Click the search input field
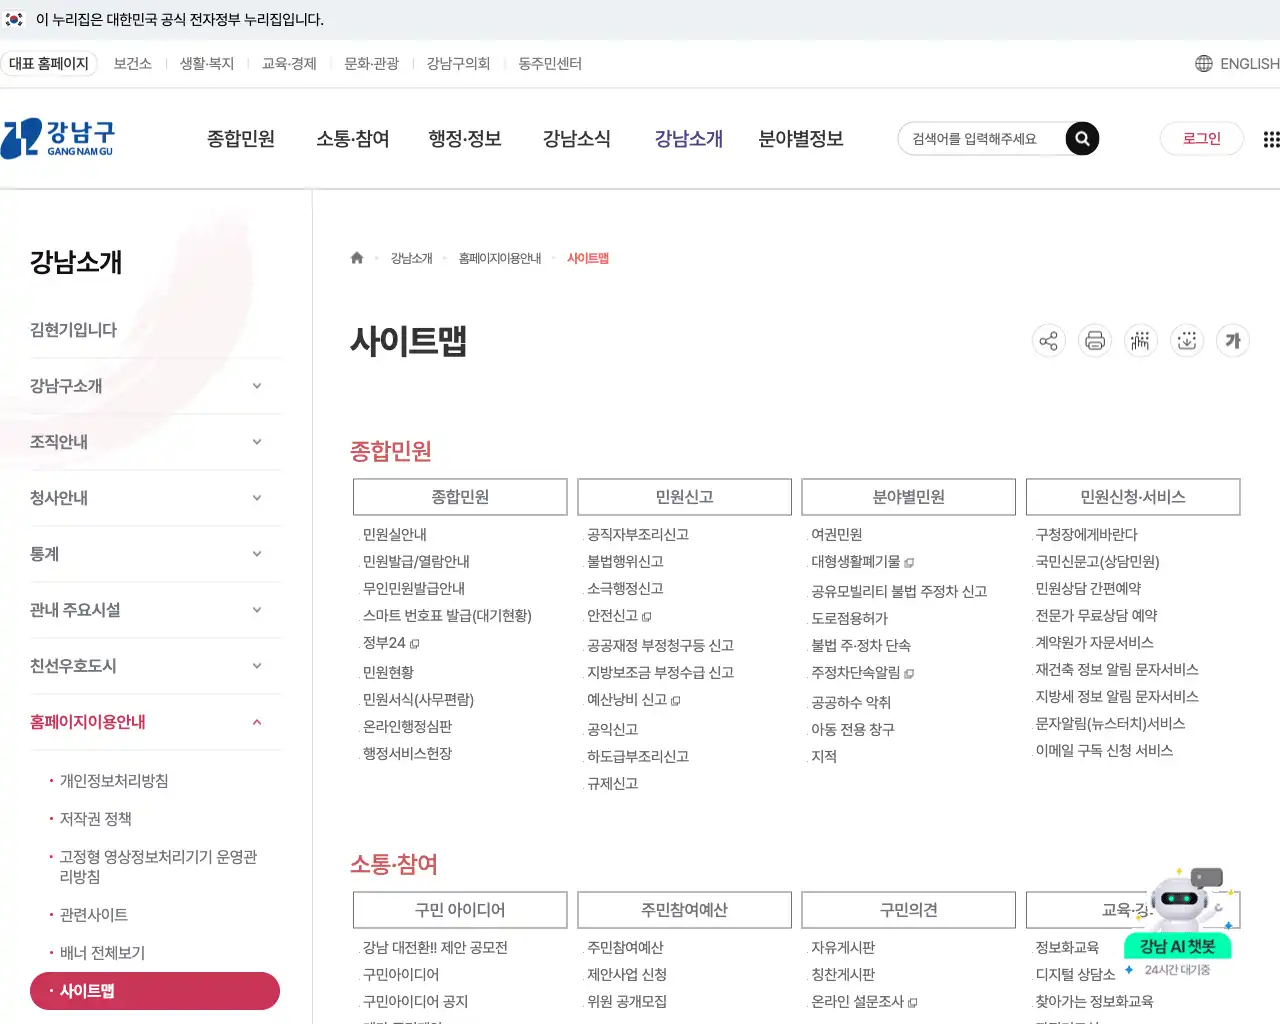 (x=982, y=139)
